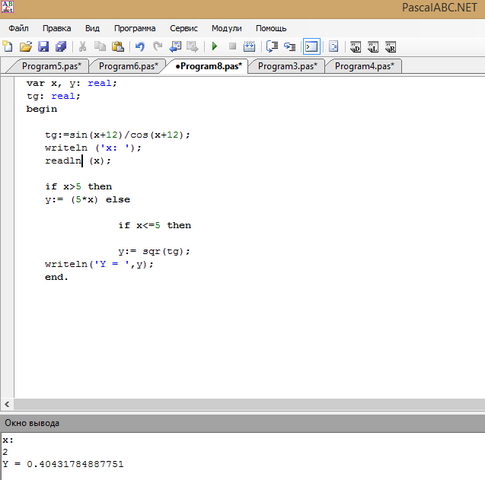Toggle the highlighted output window button

[x=312, y=47]
